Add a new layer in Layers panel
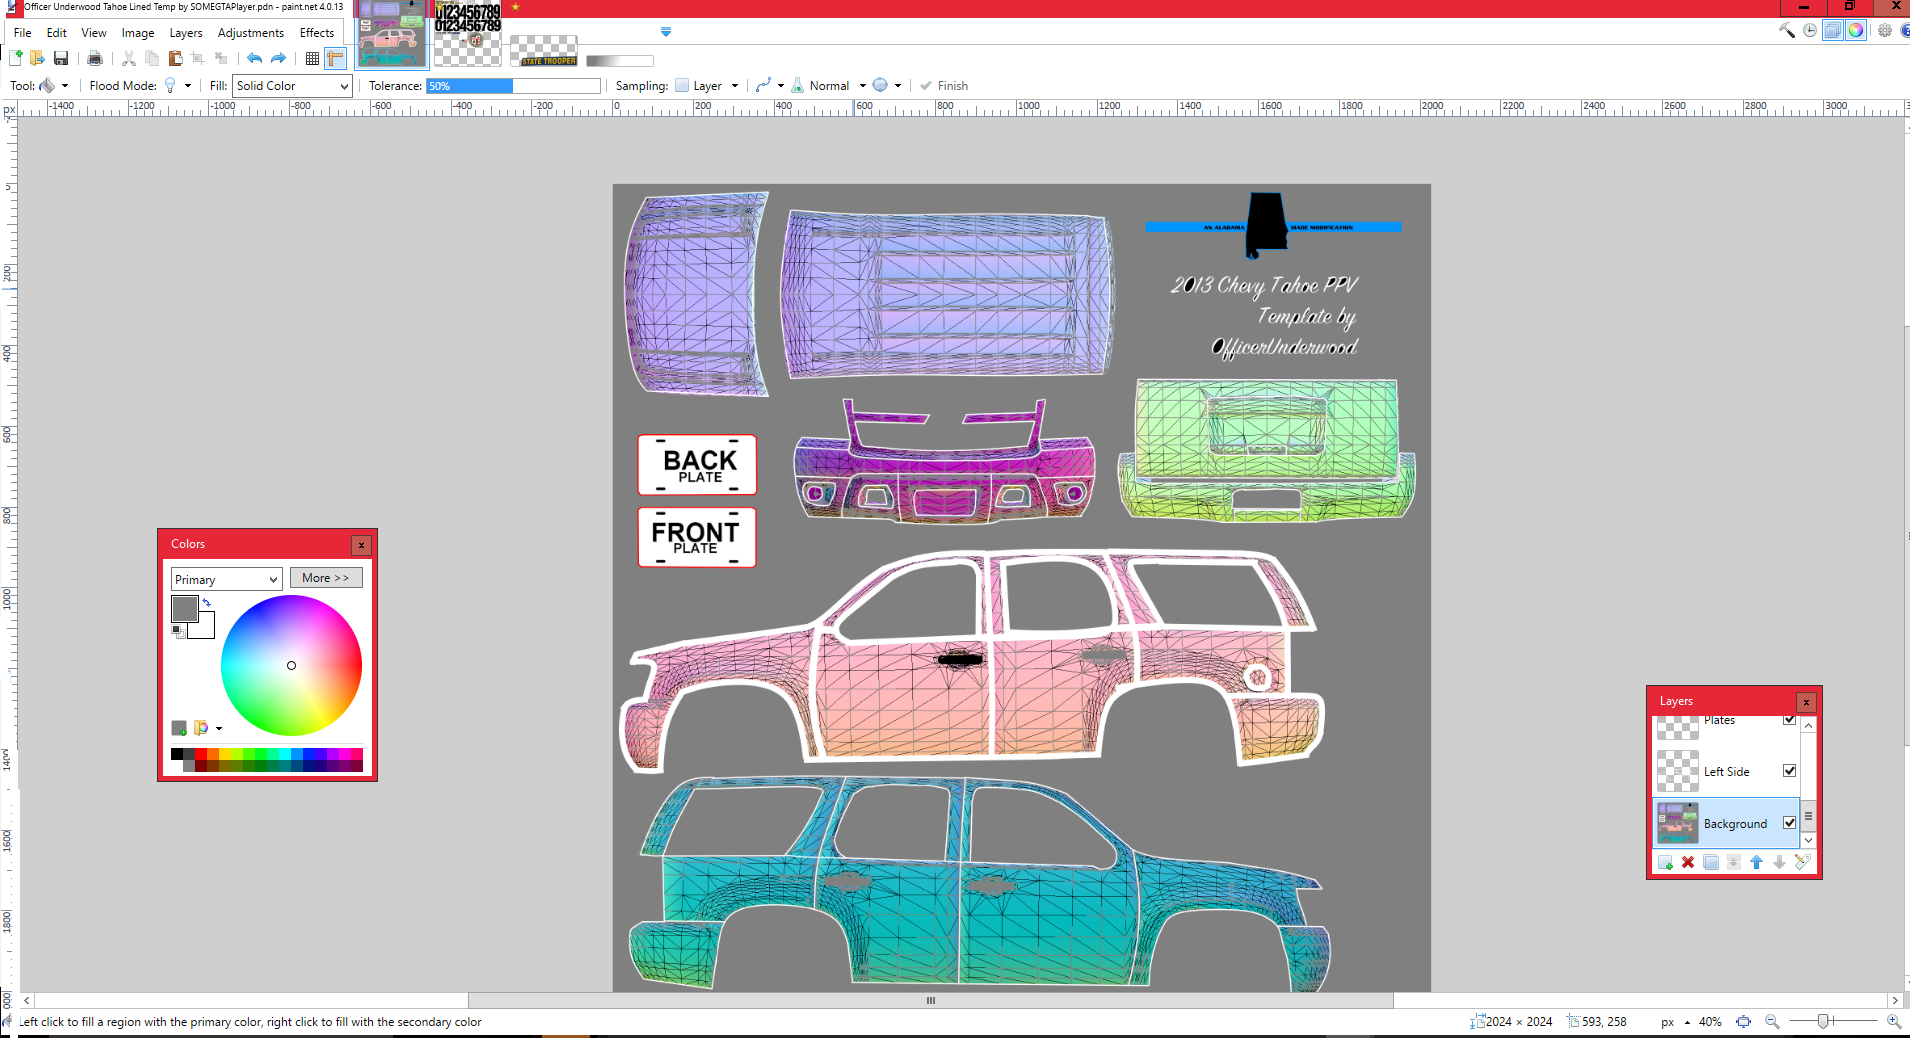 pyautogui.click(x=1665, y=862)
